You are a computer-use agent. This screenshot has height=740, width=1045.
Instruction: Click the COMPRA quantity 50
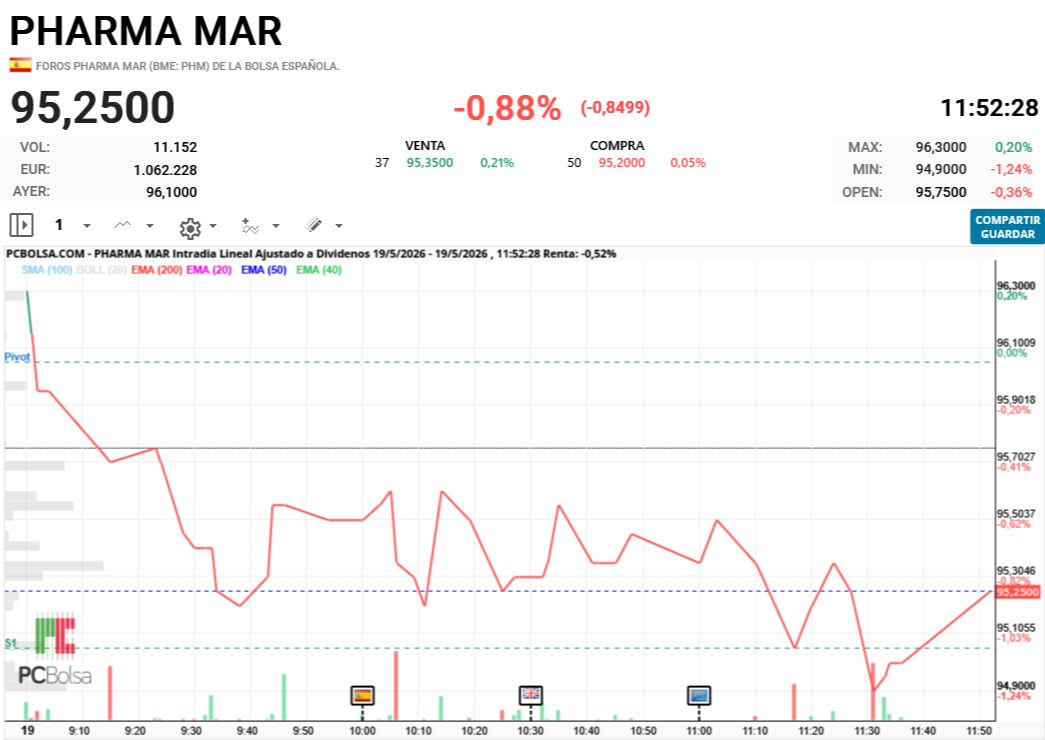click(574, 163)
